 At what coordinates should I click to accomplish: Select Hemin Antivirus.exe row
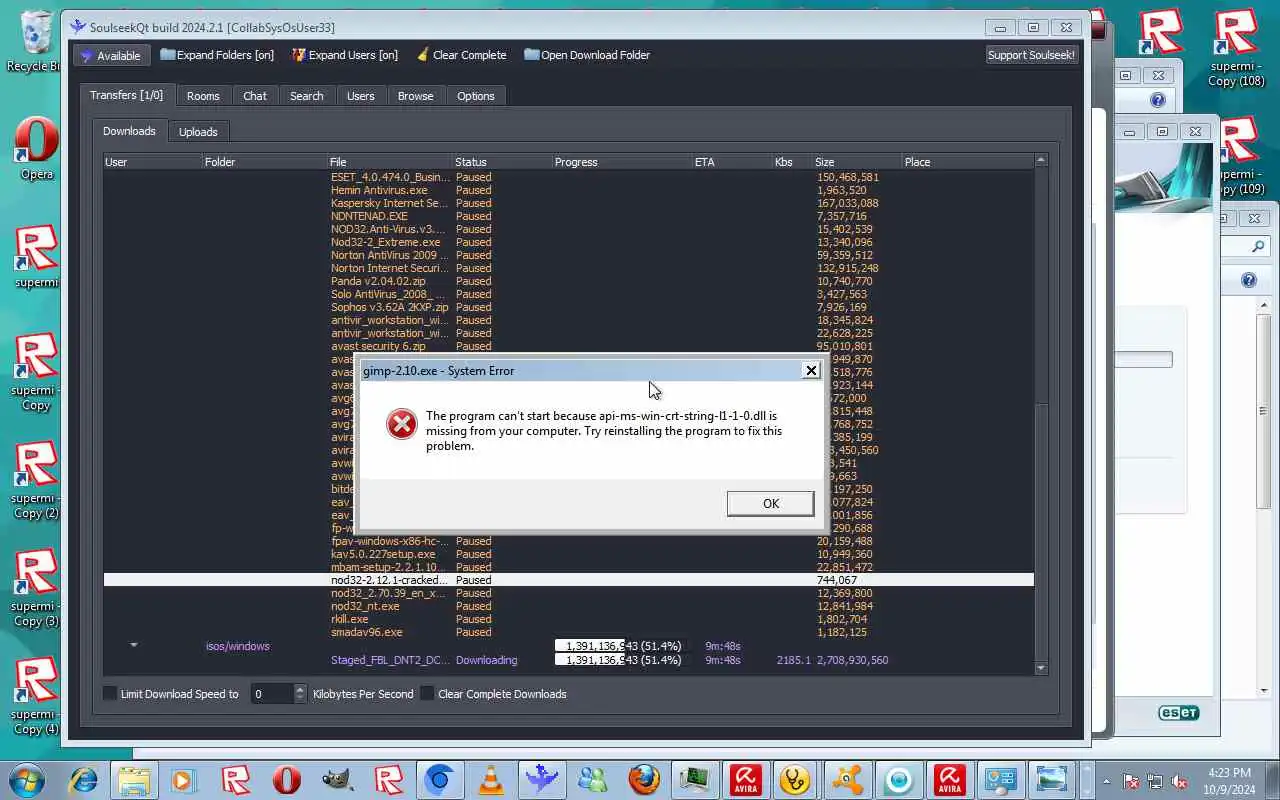click(x=568, y=190)
